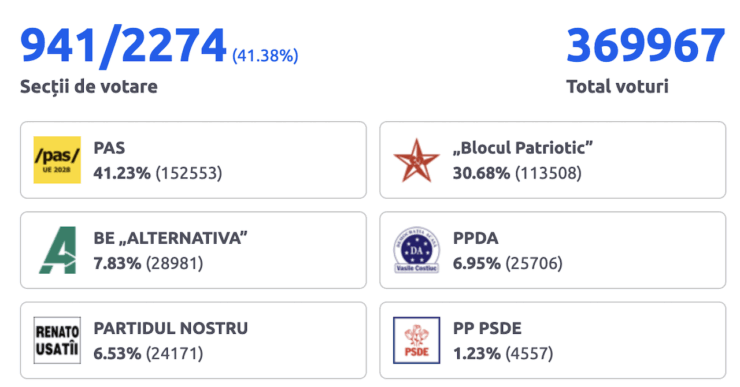Click the Renato Usatîi party logo

click(57, 340)
